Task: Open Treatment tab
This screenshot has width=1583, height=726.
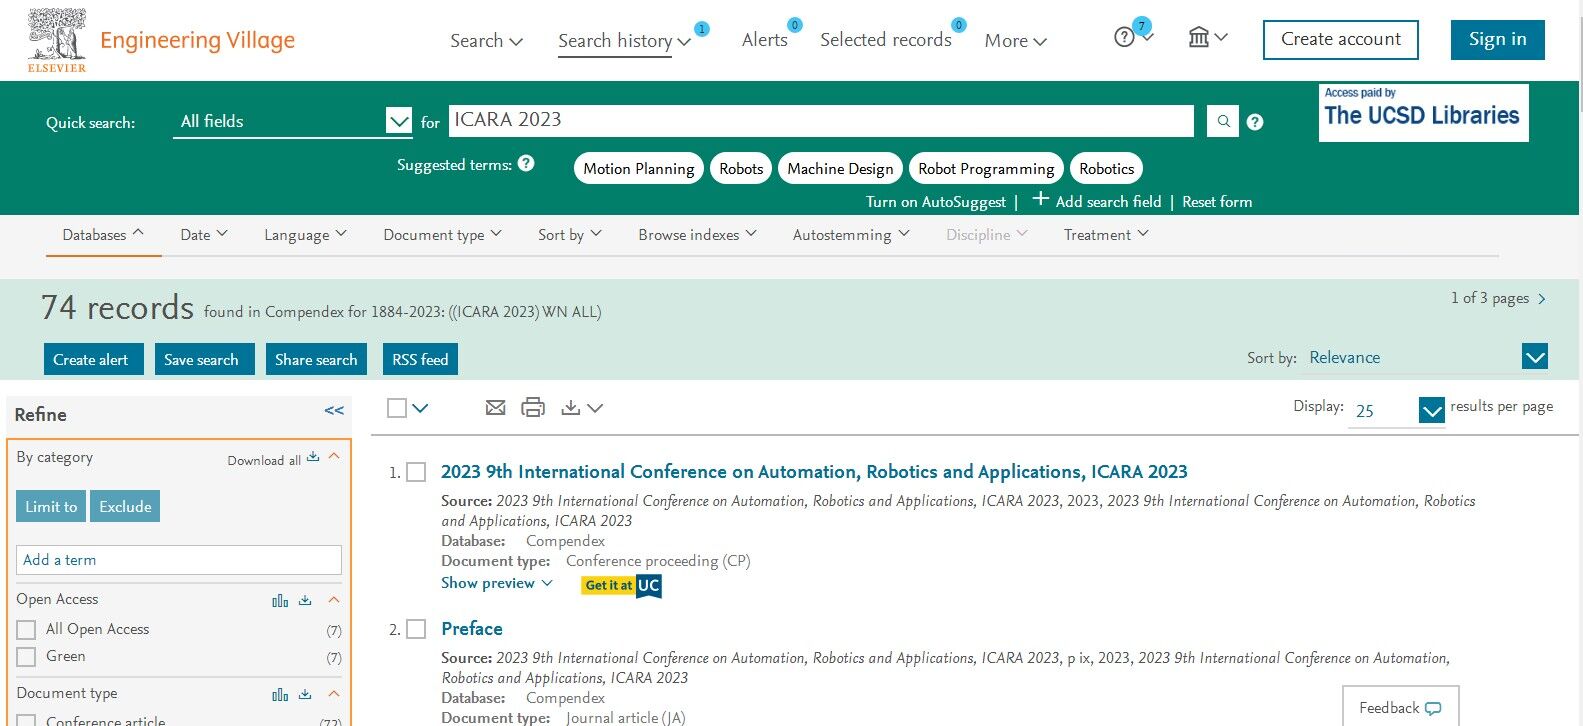Action: (1106, 235)
